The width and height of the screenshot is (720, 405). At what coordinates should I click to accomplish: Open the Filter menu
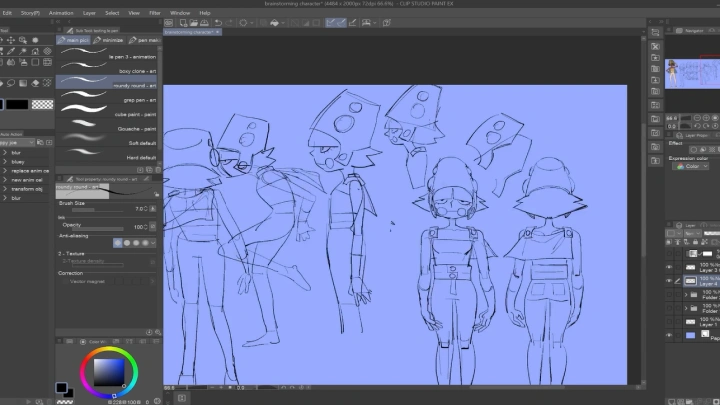pyautogui.click(x=155, y=13)
